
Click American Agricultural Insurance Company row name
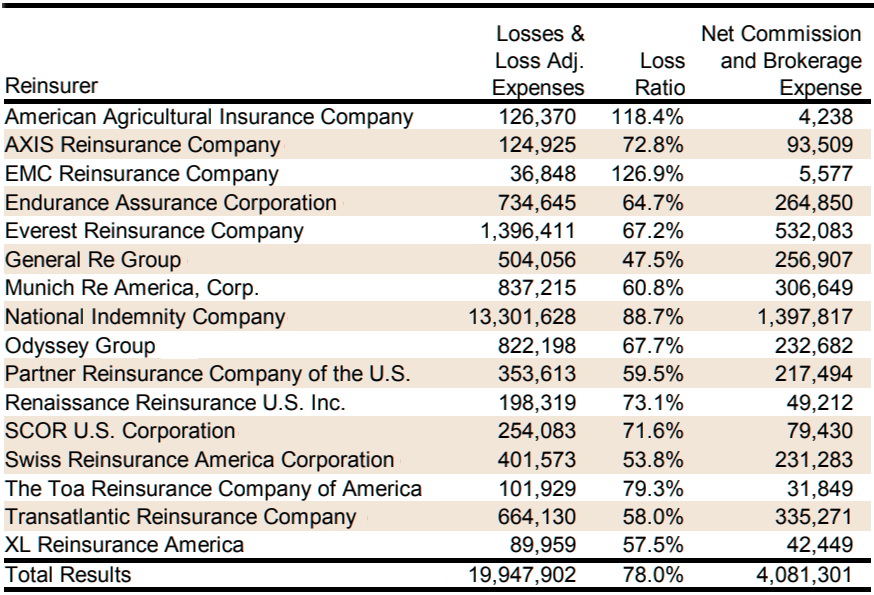[x=209, y=117]
